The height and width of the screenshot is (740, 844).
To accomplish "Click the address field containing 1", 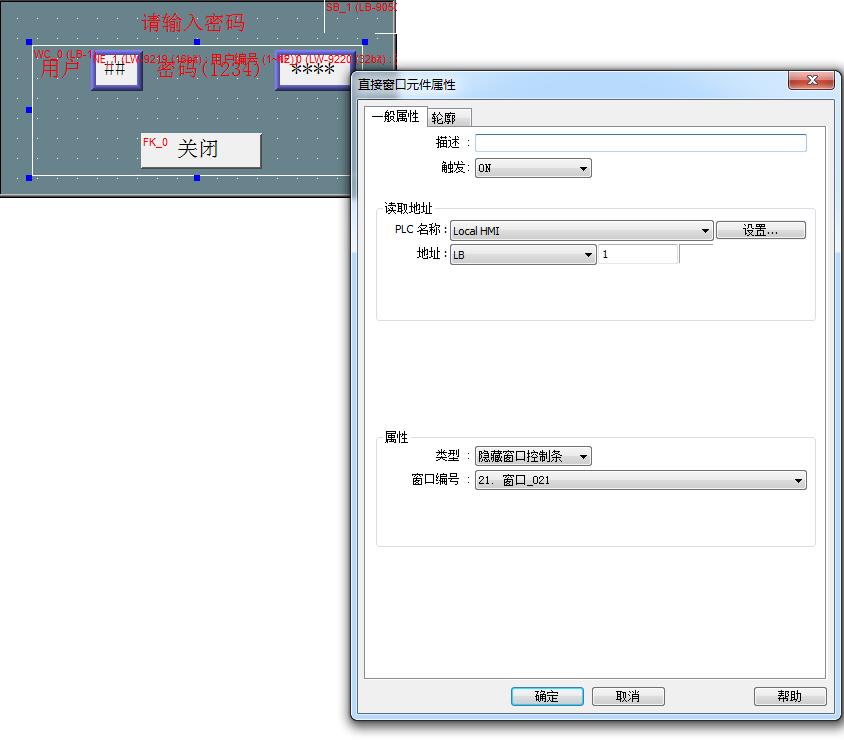I will pyautogui.click(x=638, y=255).
